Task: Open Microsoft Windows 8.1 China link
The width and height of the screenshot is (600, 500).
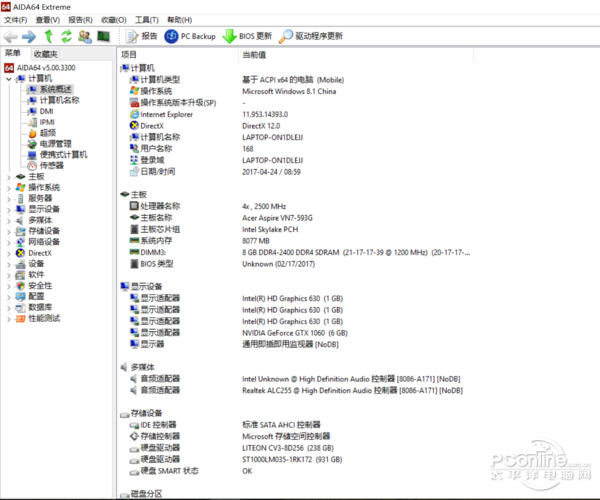Action: [289, 91]
